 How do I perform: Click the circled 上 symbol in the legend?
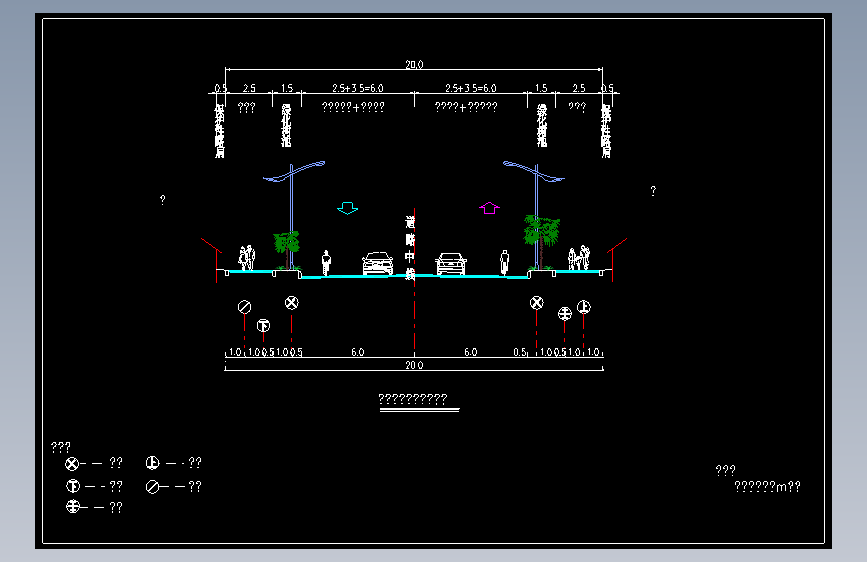tap(153, 462)
